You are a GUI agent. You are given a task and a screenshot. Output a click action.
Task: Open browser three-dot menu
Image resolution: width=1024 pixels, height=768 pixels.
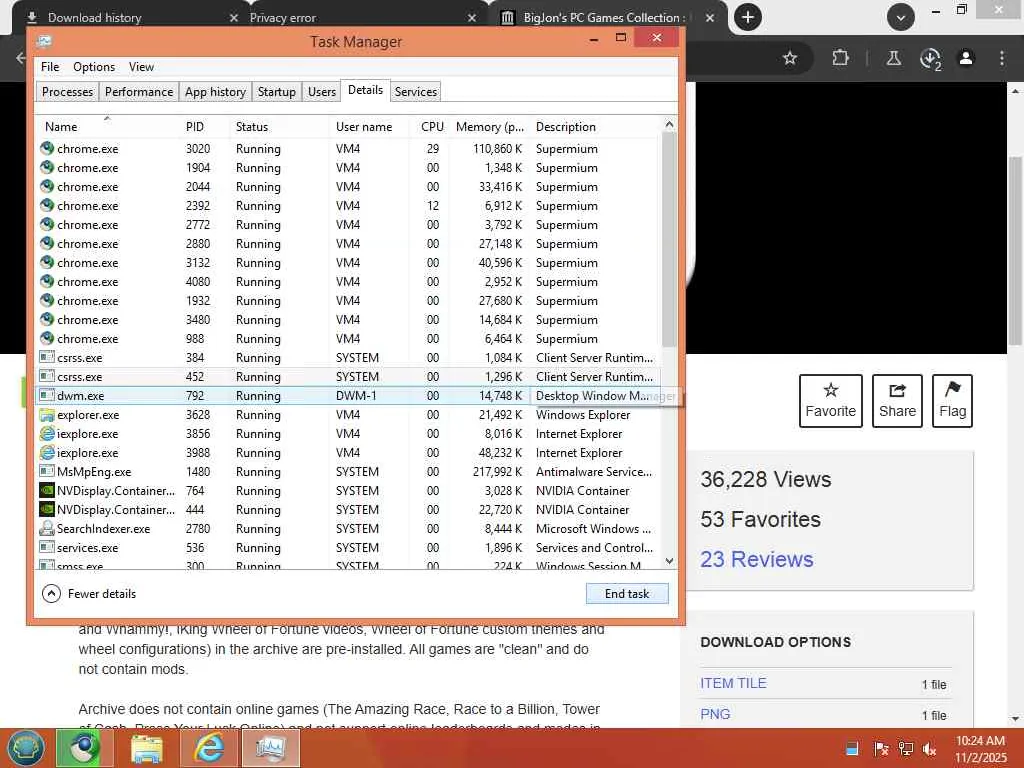(x=1001, y=58)
